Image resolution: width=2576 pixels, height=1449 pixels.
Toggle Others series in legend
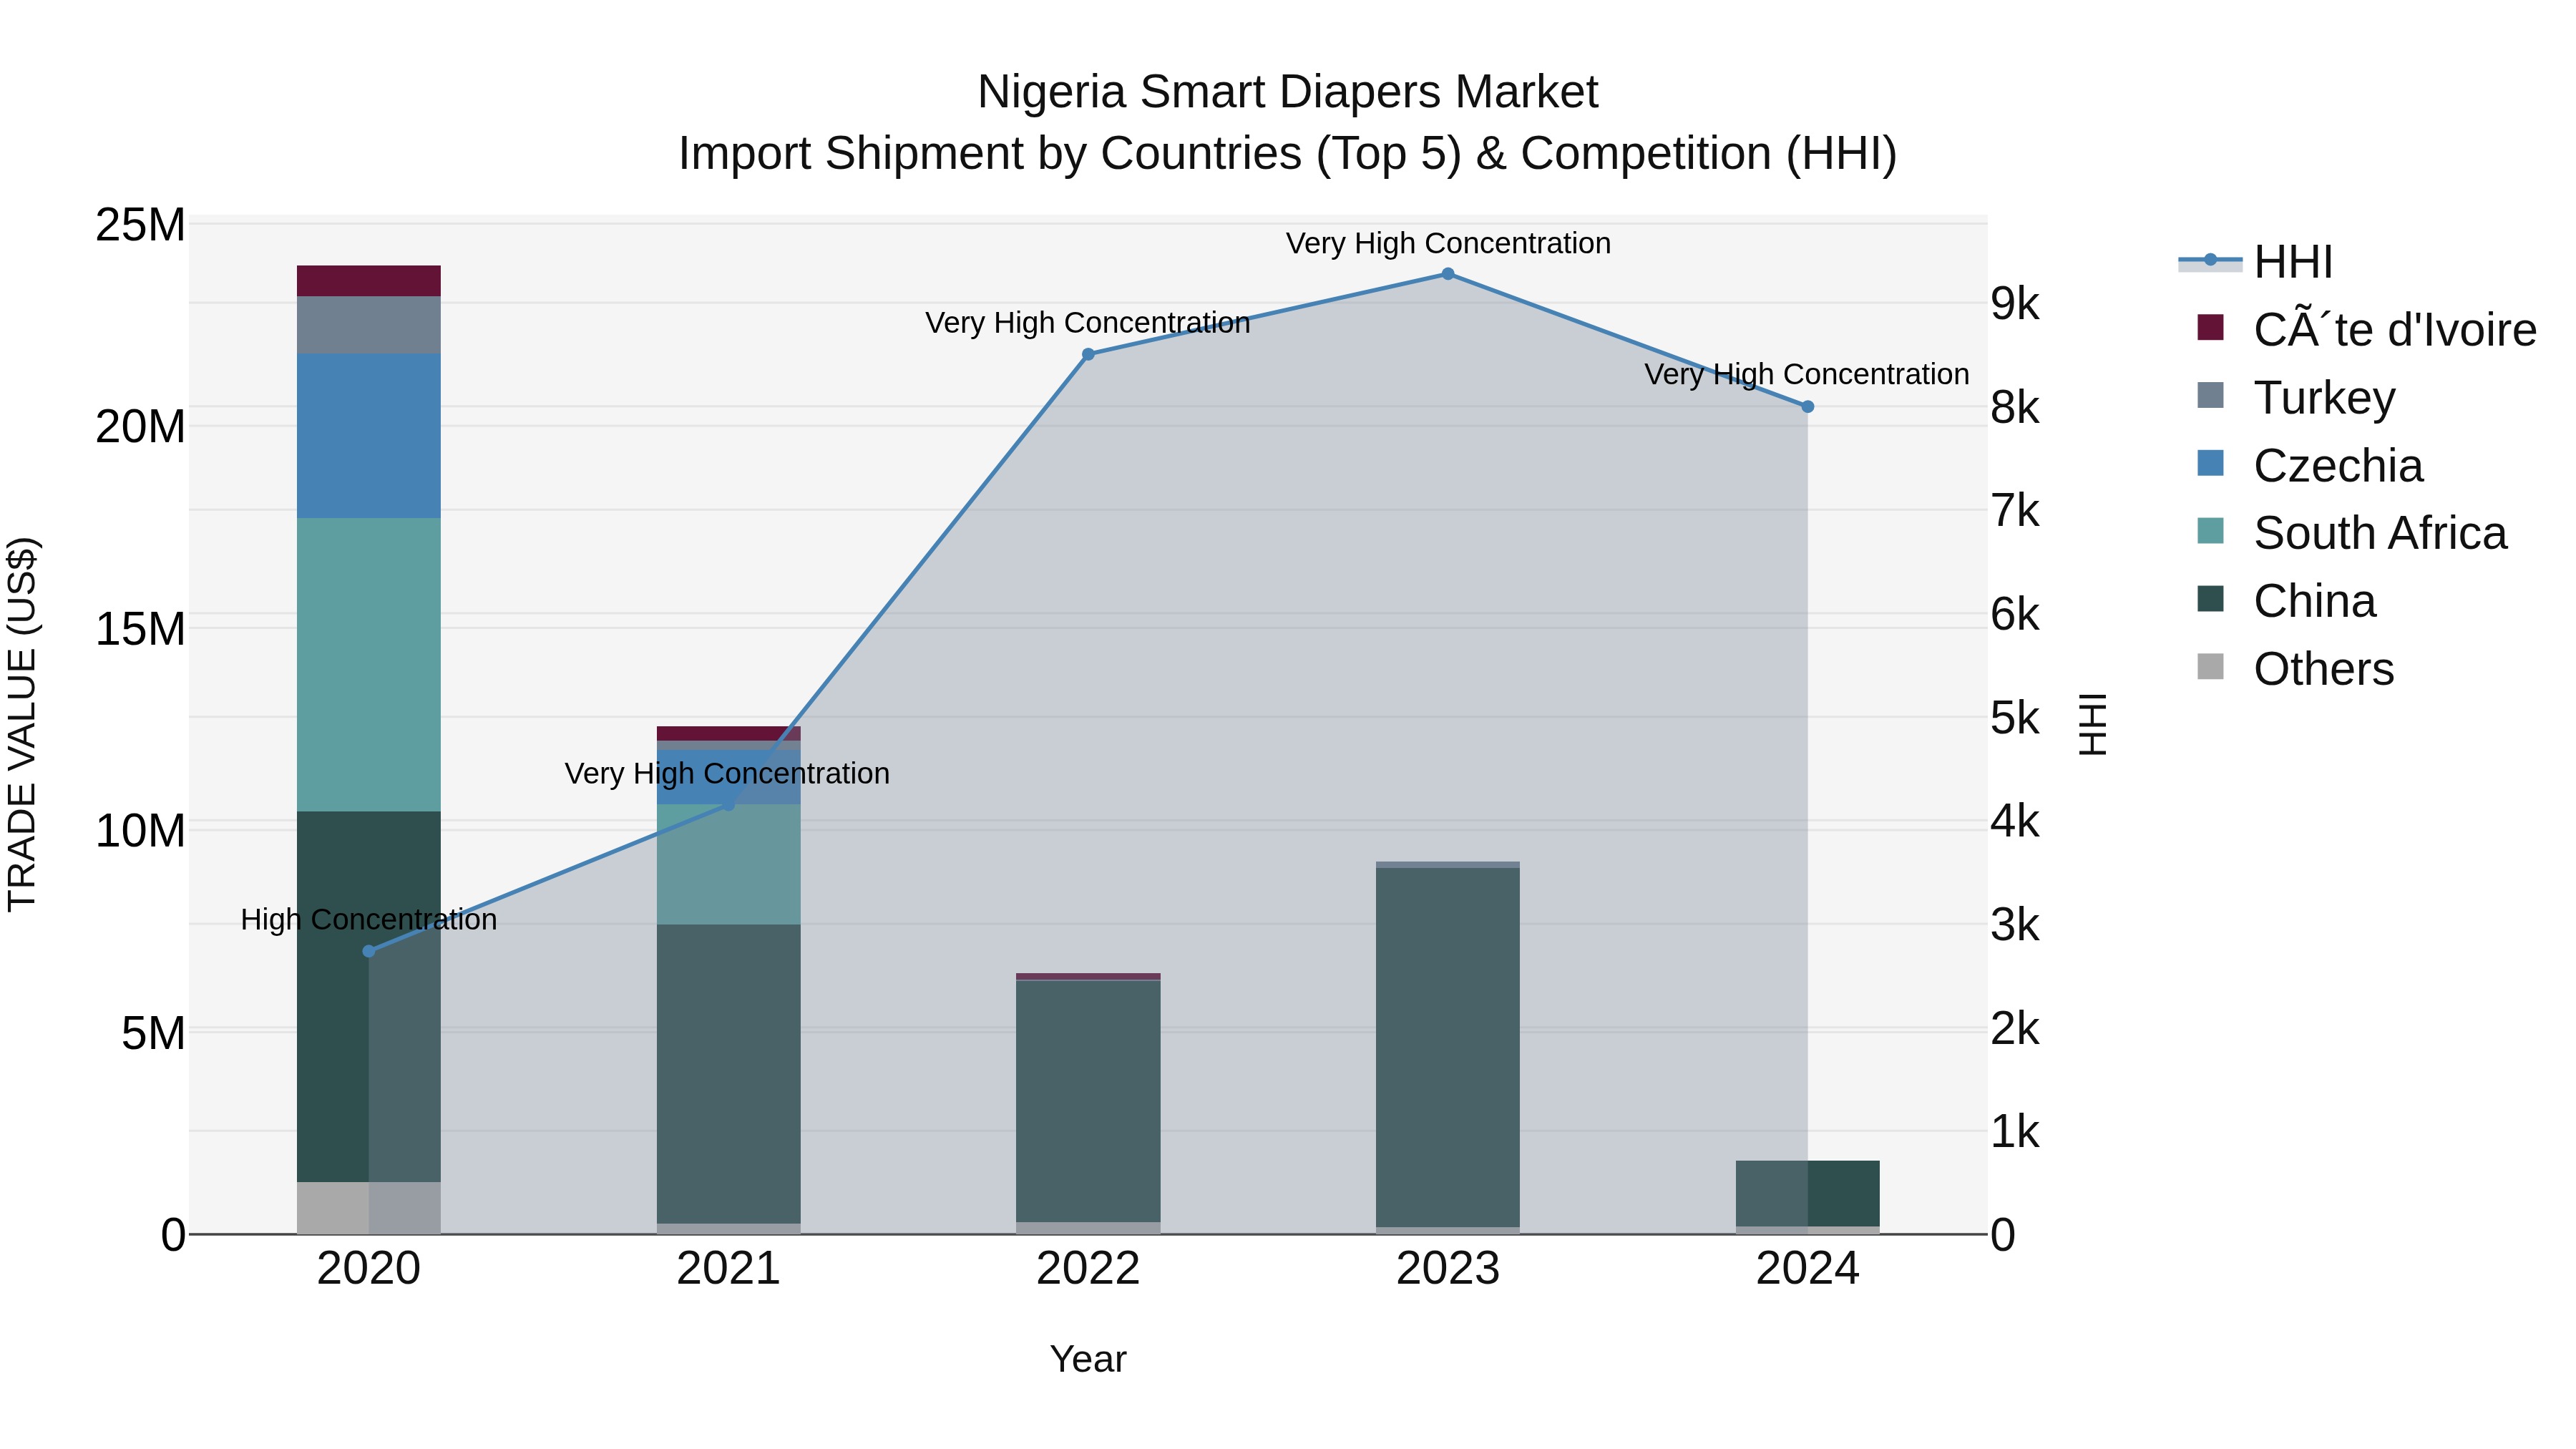click(x=2295, y=668)
